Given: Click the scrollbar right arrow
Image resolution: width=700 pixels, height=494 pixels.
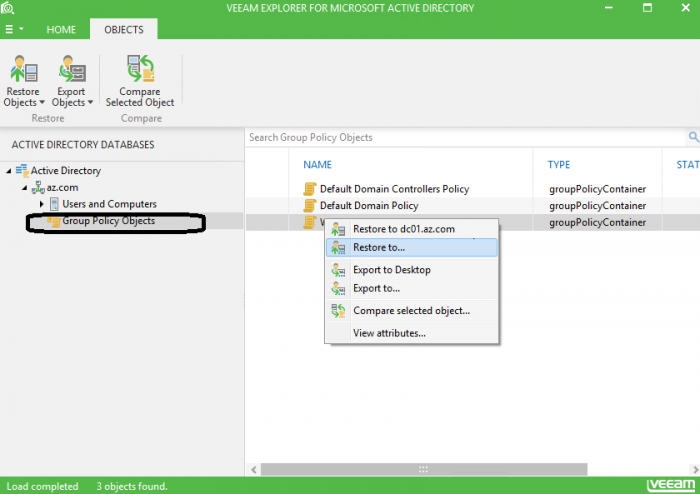Looking at the screenshot, I should tap(695, 469).
